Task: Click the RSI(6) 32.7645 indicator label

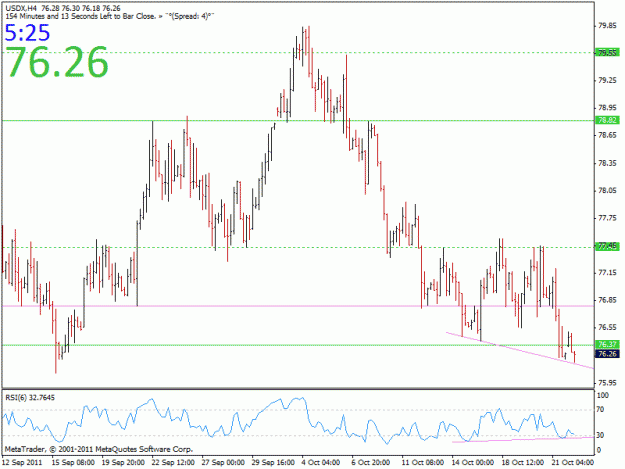Action: tap(30, 398)
